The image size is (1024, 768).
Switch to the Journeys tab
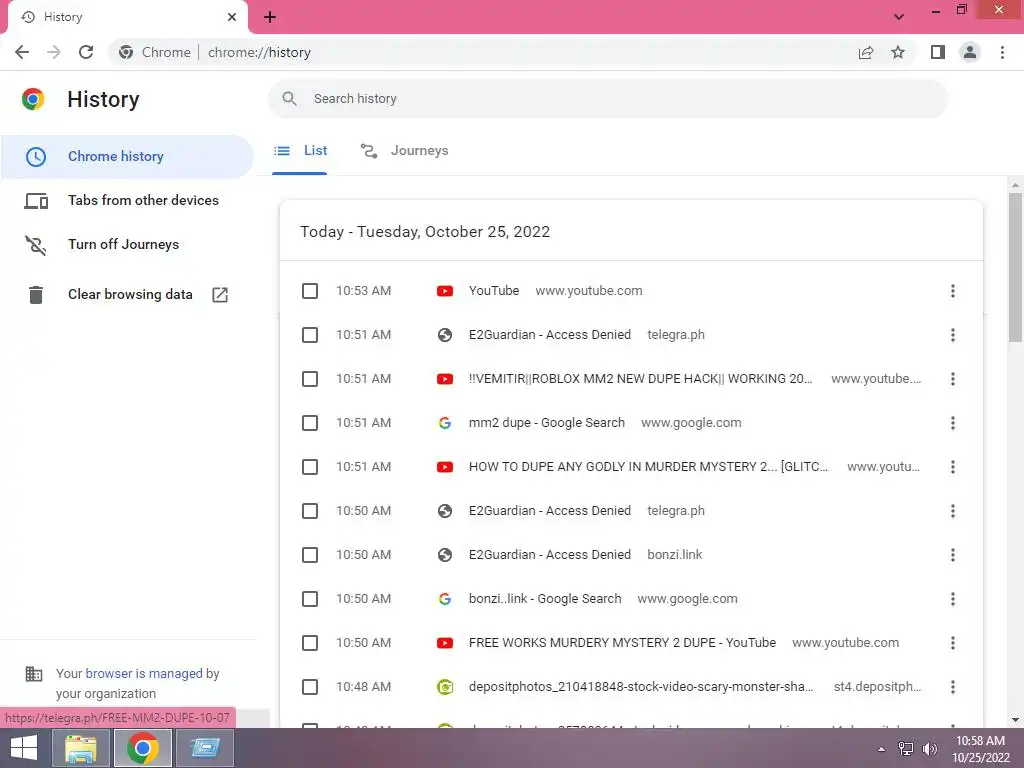click(x=405, y=151)
